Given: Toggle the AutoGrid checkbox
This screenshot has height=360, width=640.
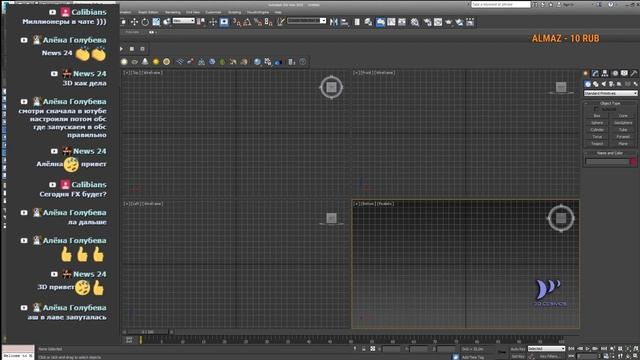Looking at the screenshot, I should pos(596,109).
